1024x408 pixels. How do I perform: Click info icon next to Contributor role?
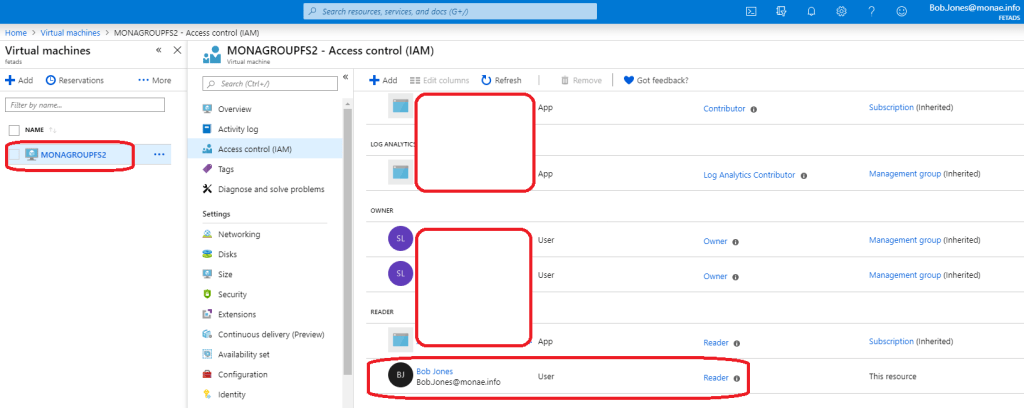pos(753,109)
